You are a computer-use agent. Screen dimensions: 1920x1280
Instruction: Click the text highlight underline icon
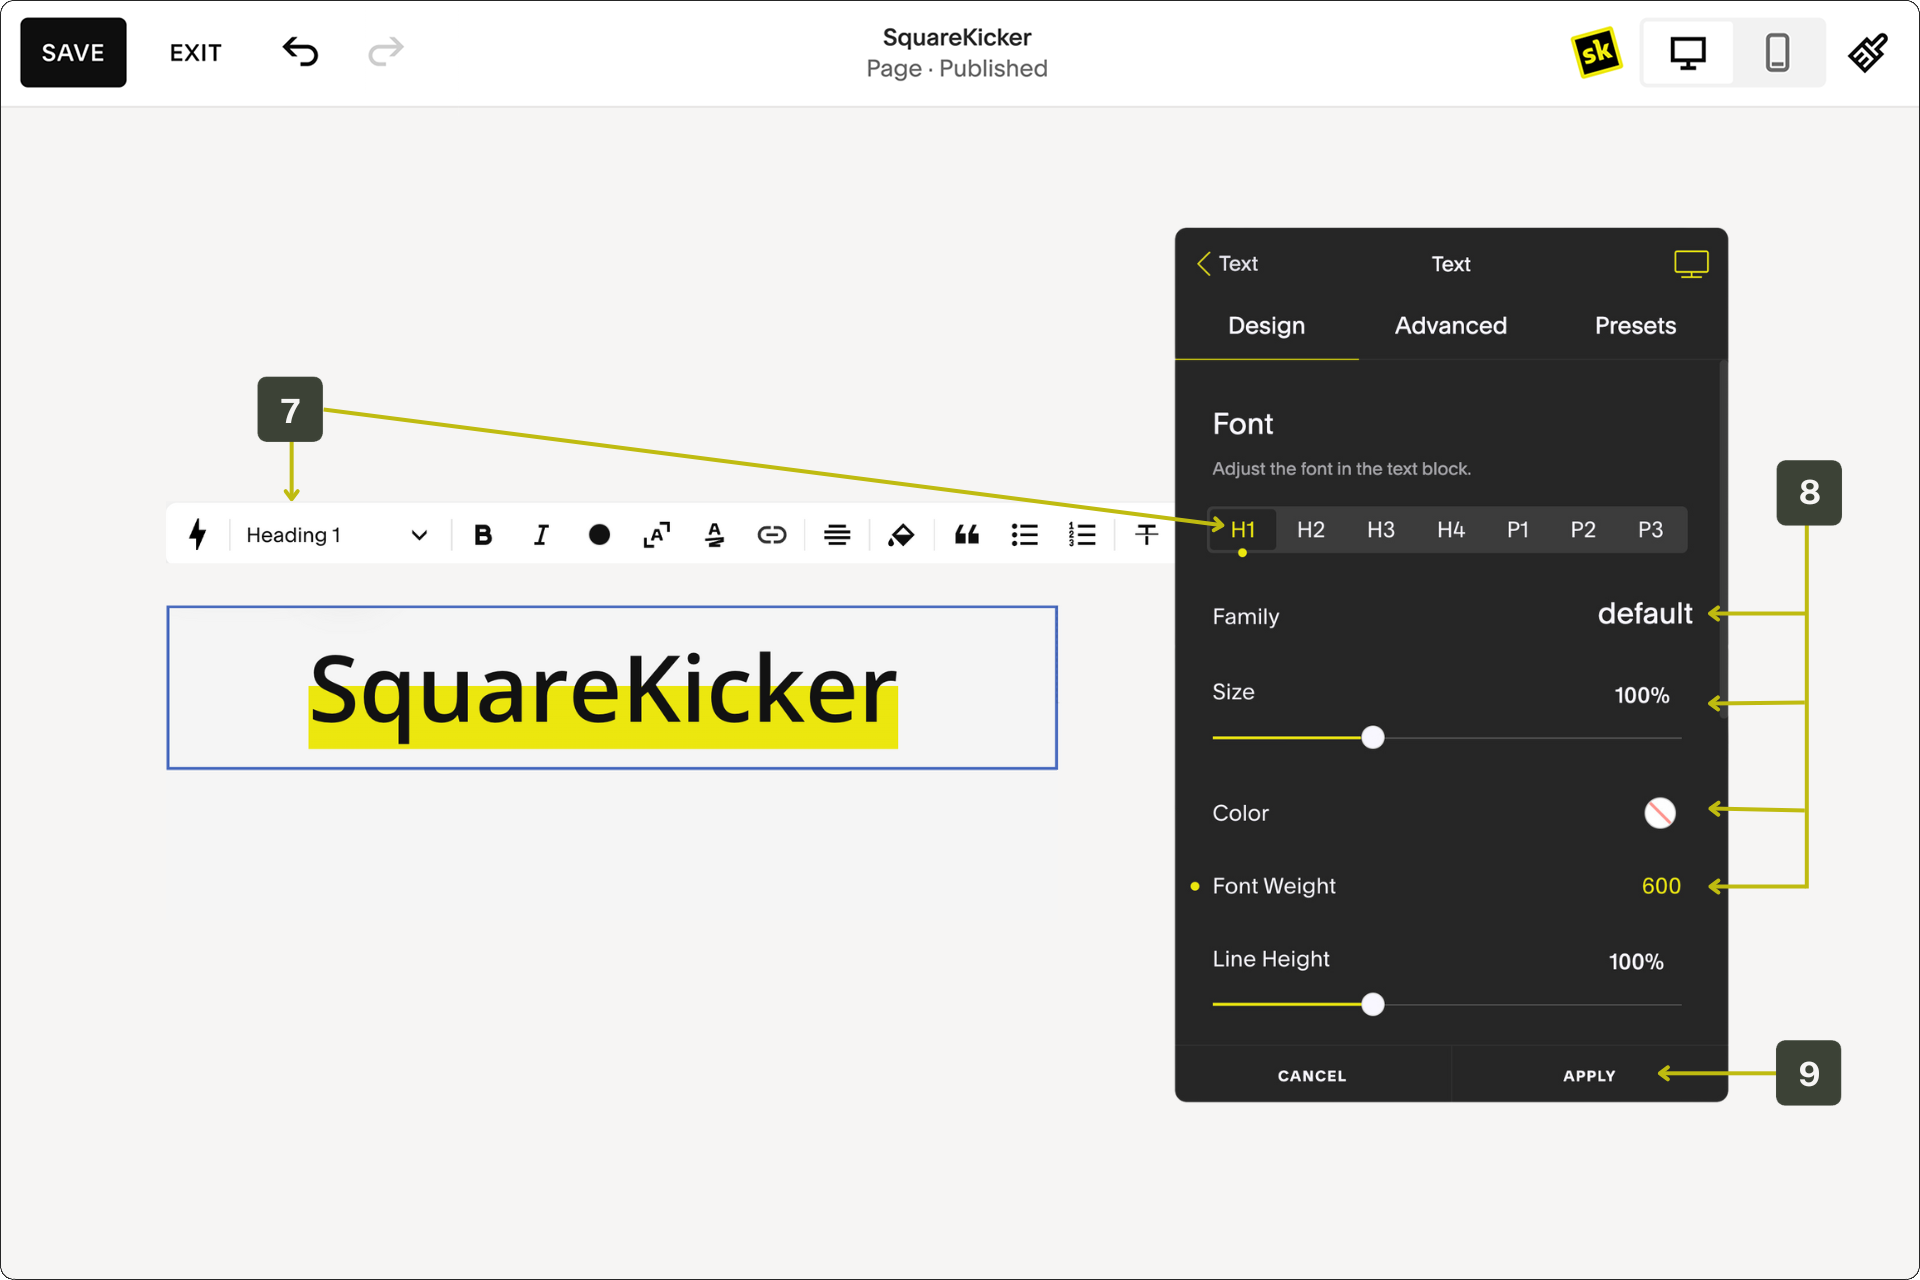[x=714, y=535]
